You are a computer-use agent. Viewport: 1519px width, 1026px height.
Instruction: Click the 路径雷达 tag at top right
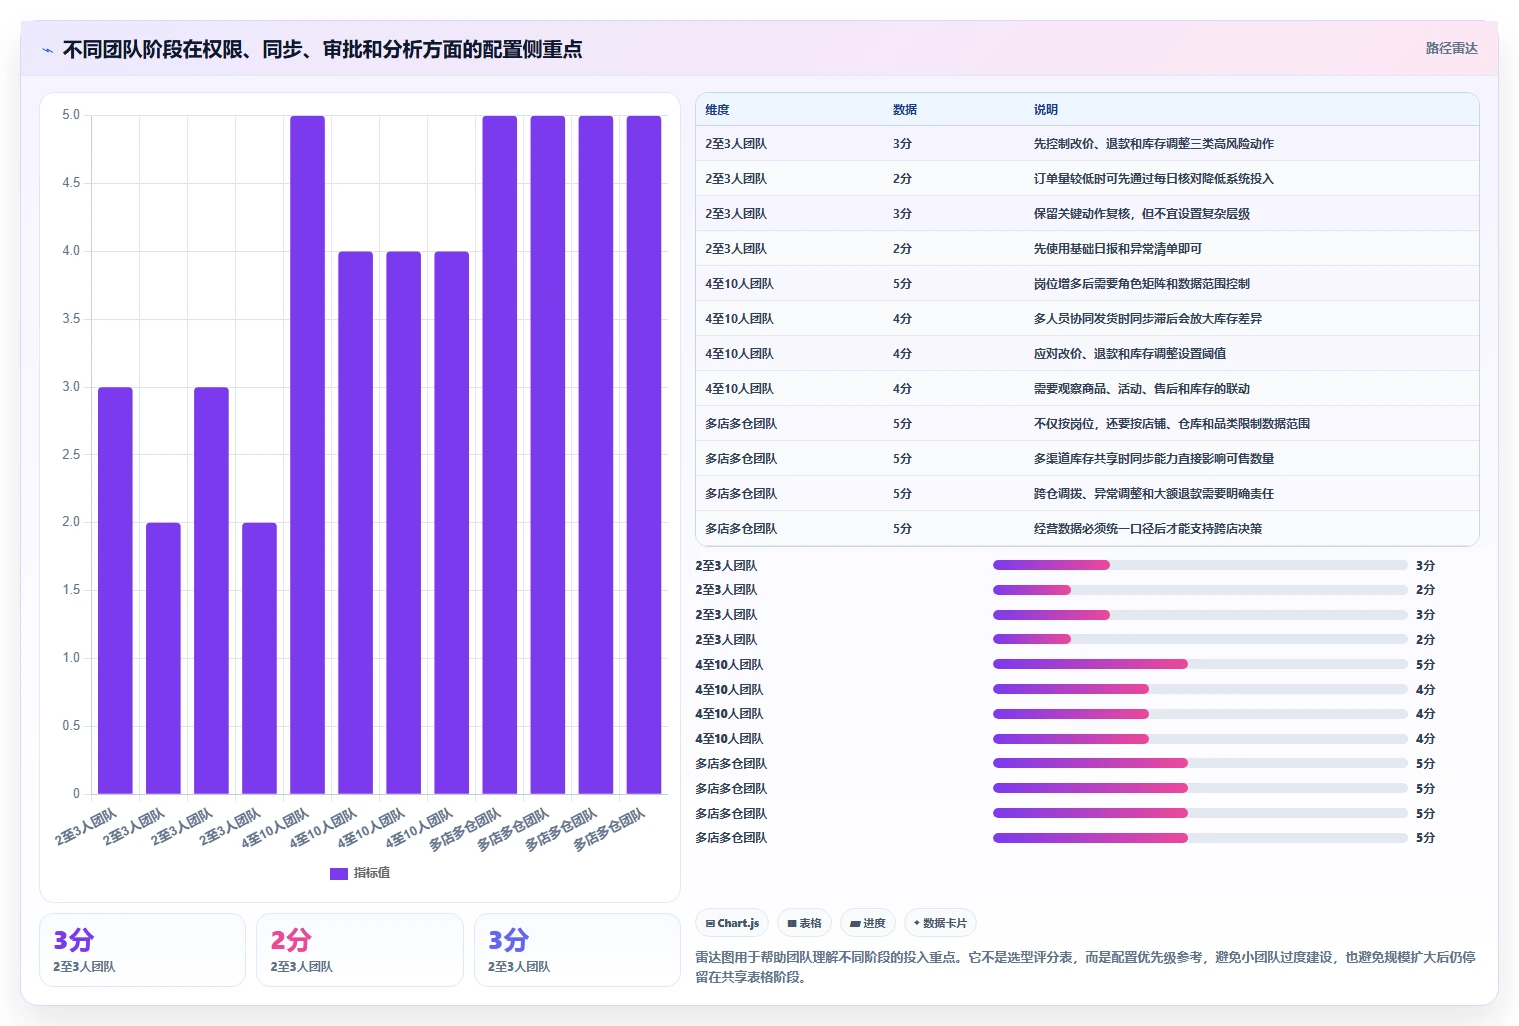(x=1451, y=48)
